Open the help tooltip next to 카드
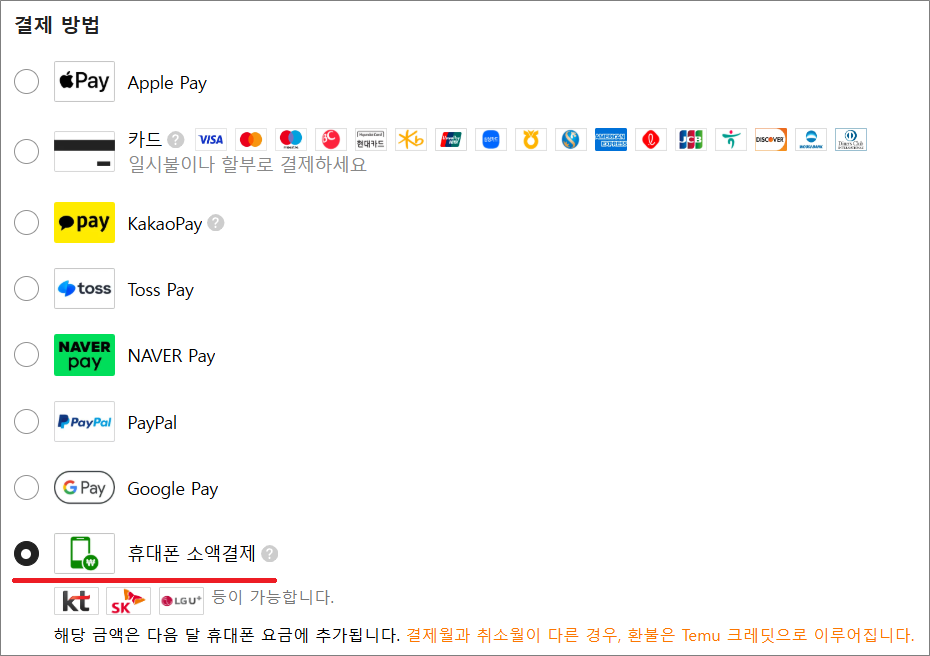The image size is (930, 656). point(174,139)
